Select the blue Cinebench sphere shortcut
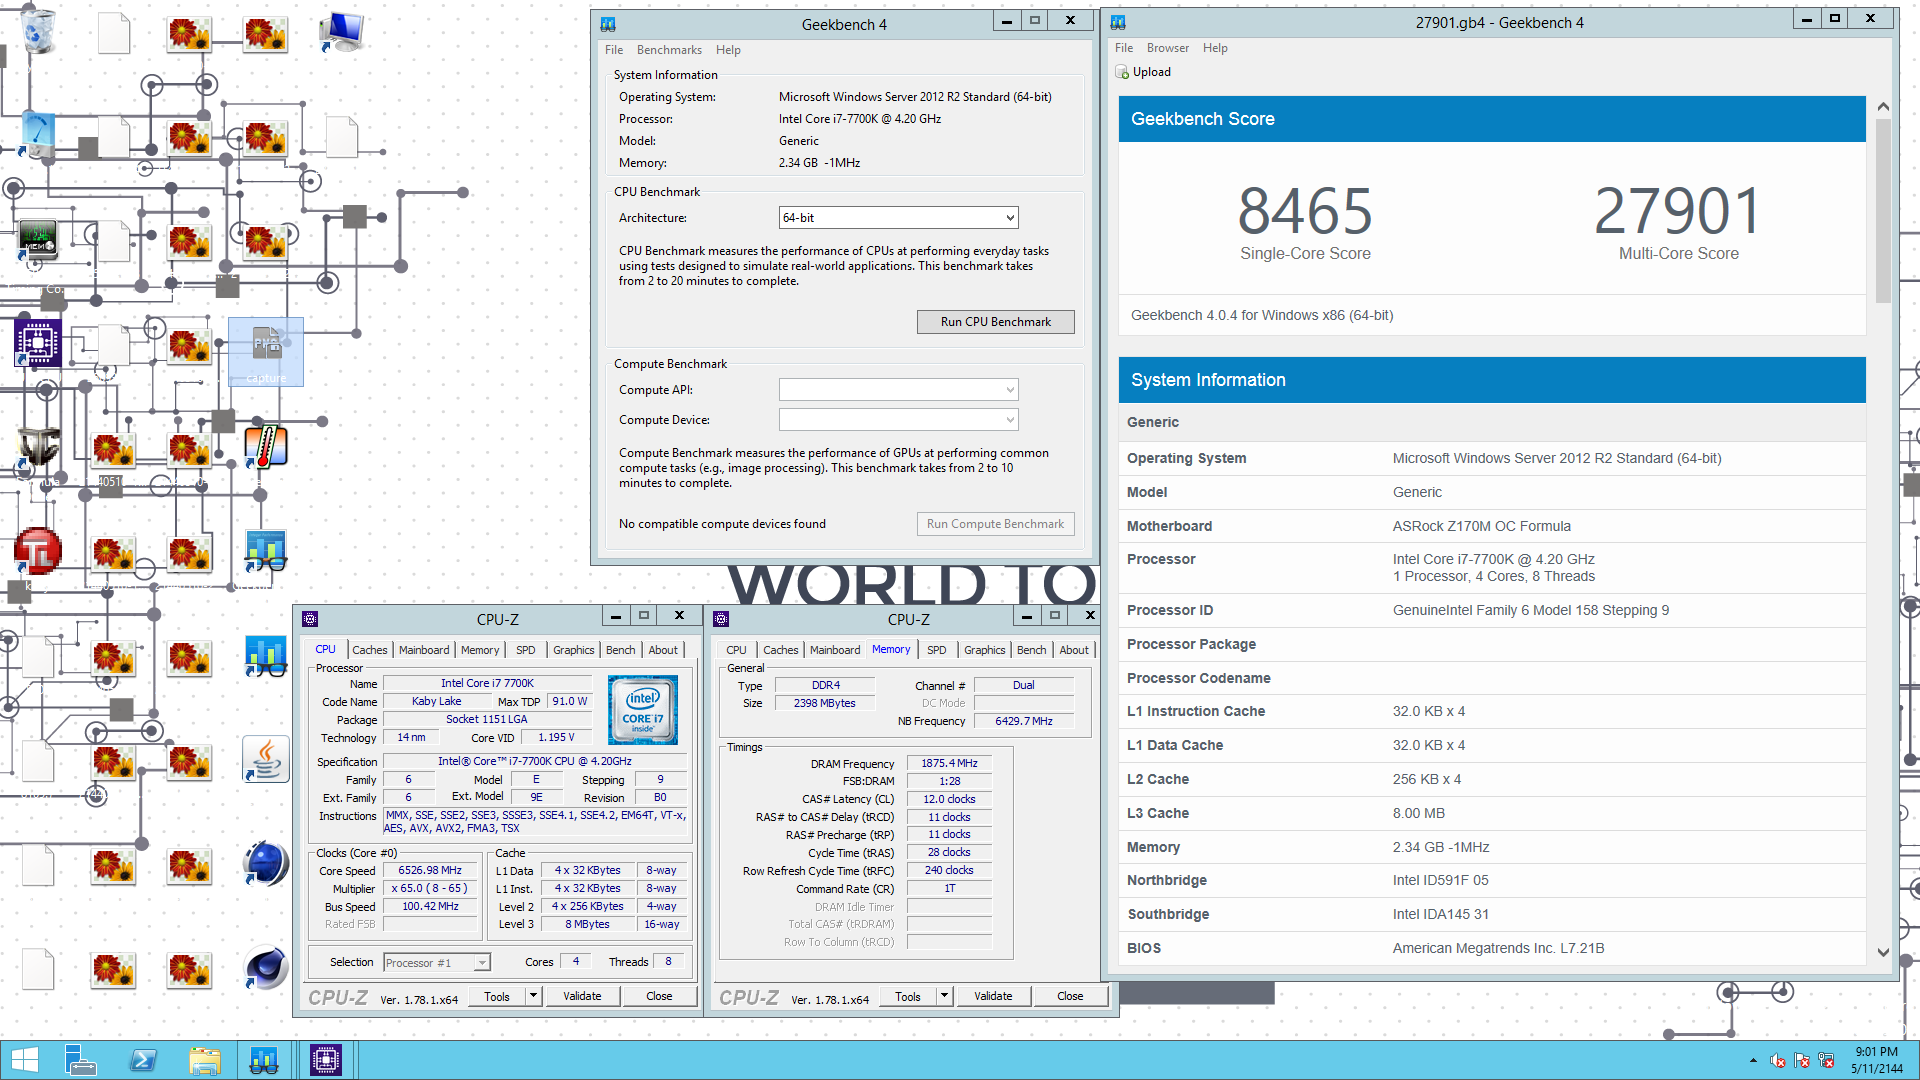This screenshot has width=1920, height=1080. 266,863
